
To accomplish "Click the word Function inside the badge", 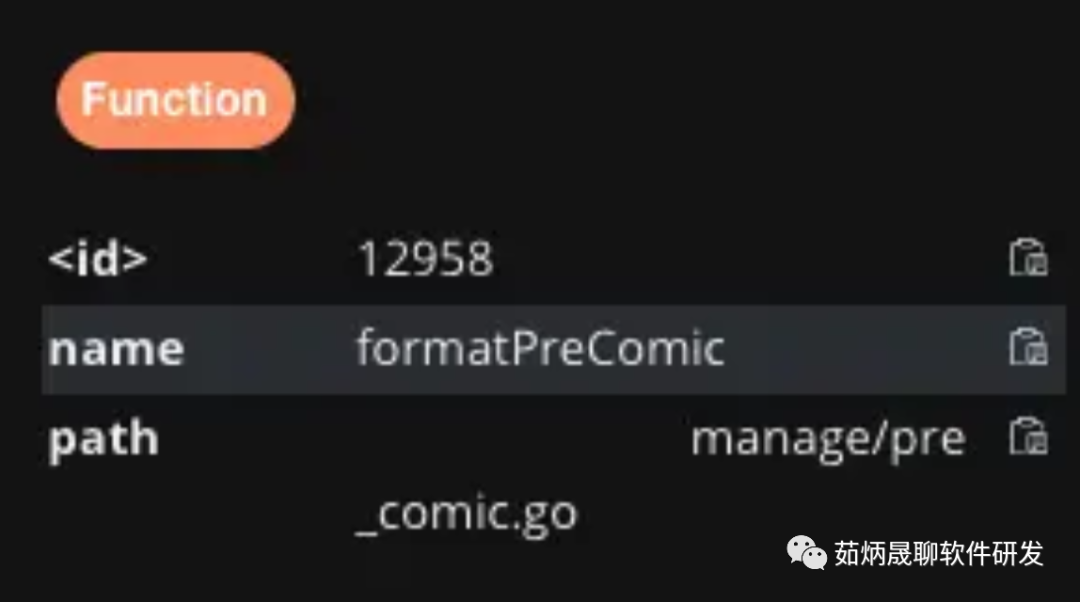I will 174,100.
